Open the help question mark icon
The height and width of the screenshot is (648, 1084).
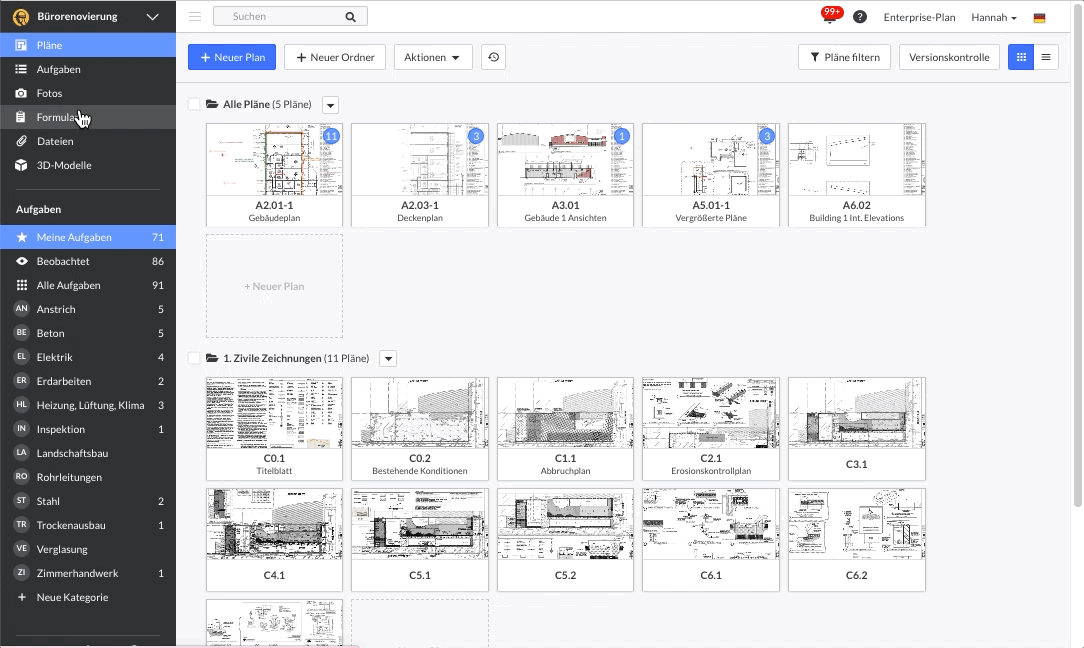(x=860, y=17)
